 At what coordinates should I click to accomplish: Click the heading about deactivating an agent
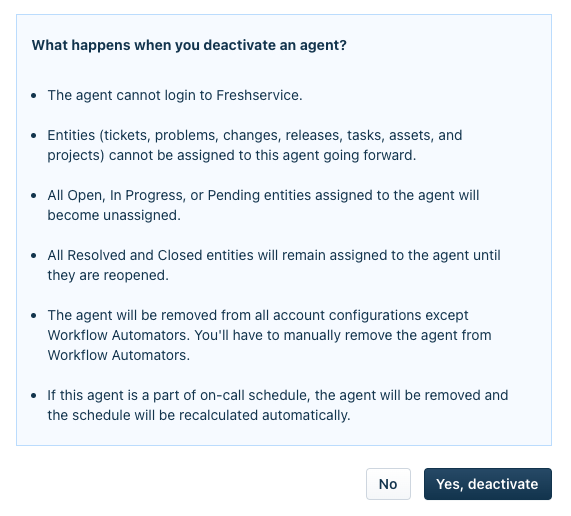click(x=189, y=45)
